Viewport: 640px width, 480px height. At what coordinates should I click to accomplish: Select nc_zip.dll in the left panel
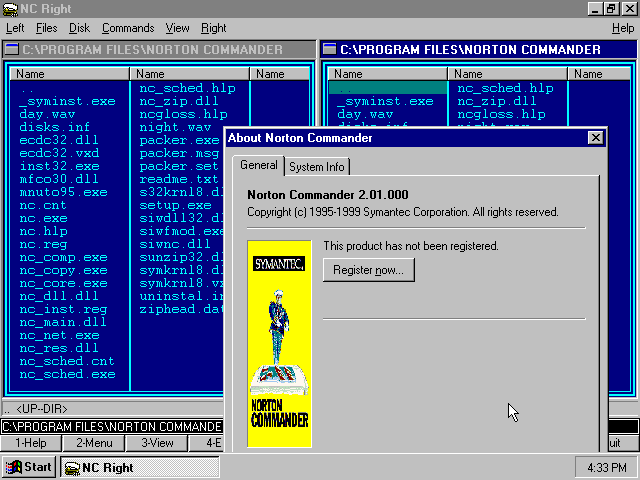179,101
